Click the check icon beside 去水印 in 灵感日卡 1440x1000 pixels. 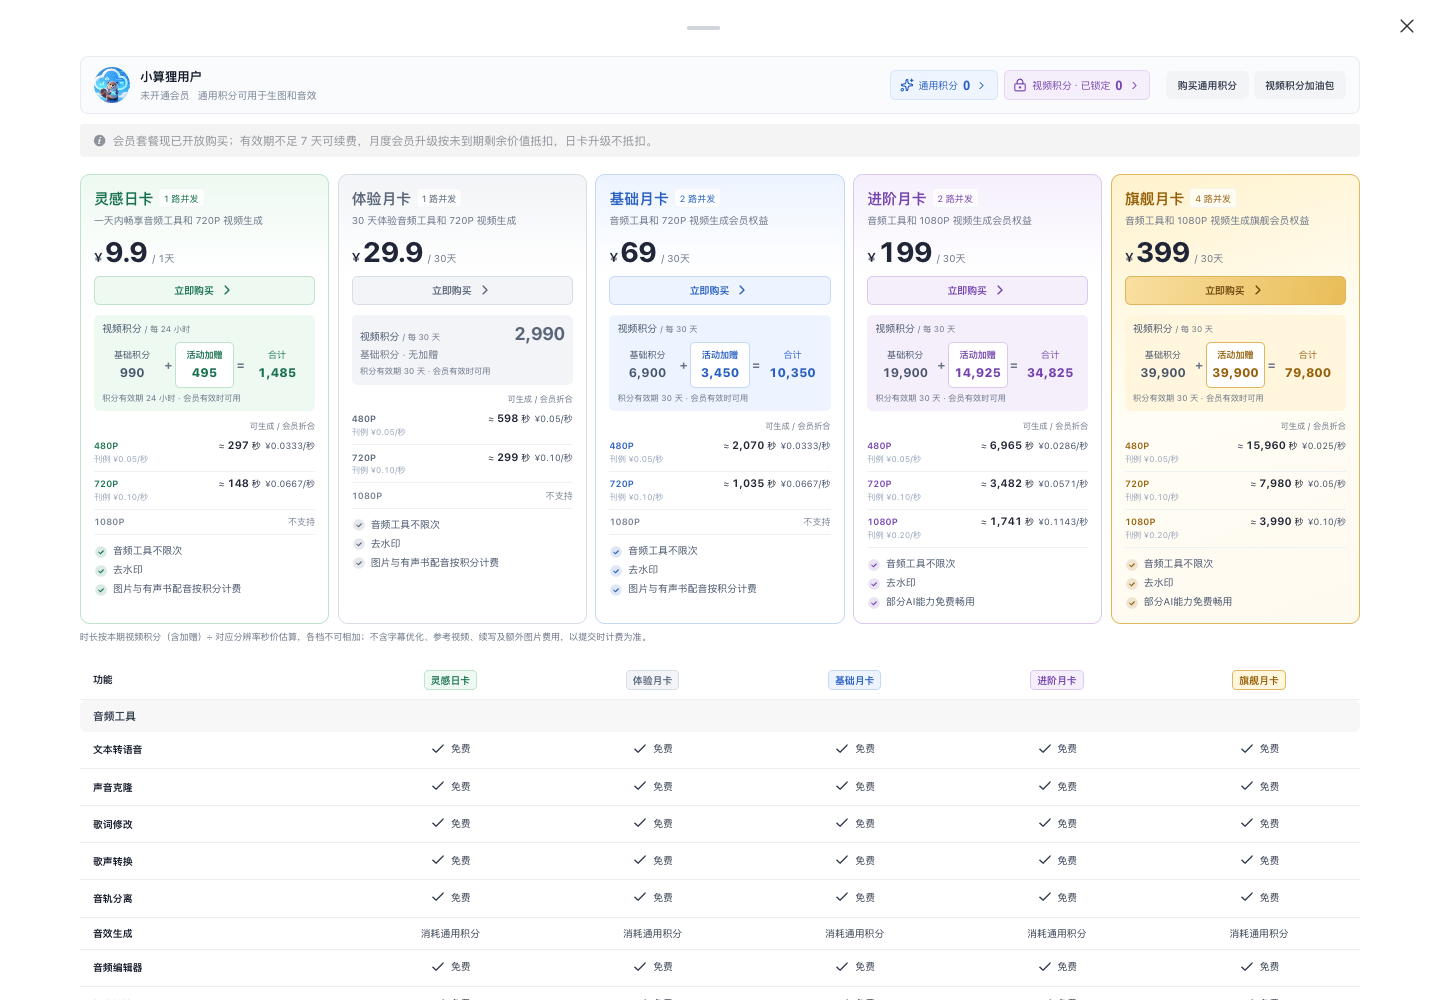pyautogui.click(x=101, y=571)
